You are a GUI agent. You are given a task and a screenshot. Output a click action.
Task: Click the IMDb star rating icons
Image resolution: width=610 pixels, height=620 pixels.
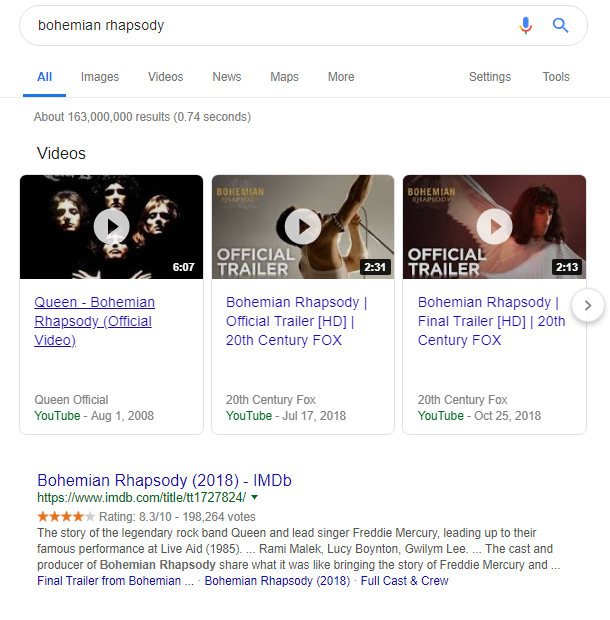pos(66,517)
